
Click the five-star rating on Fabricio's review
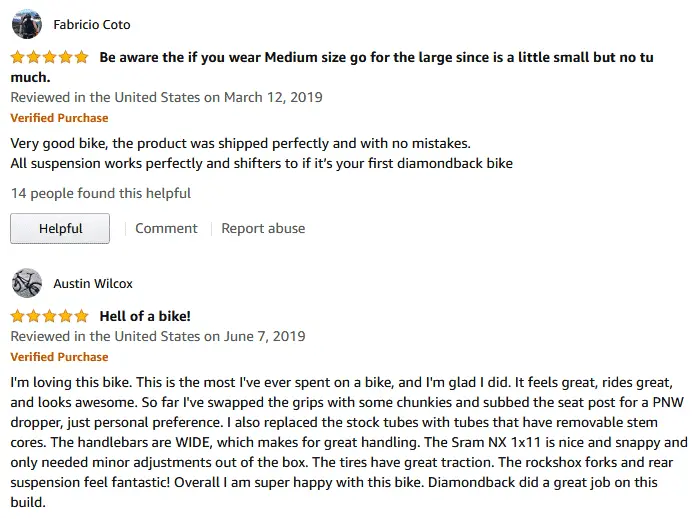pos(50,57)
